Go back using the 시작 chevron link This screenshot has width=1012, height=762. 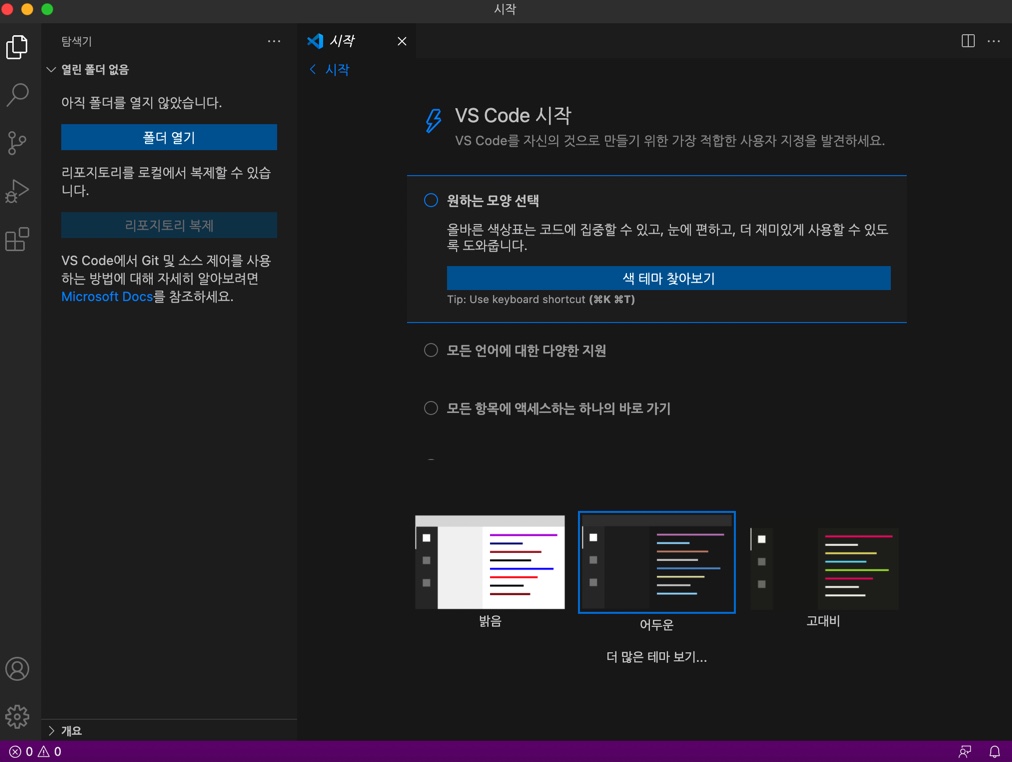[329, 70]
